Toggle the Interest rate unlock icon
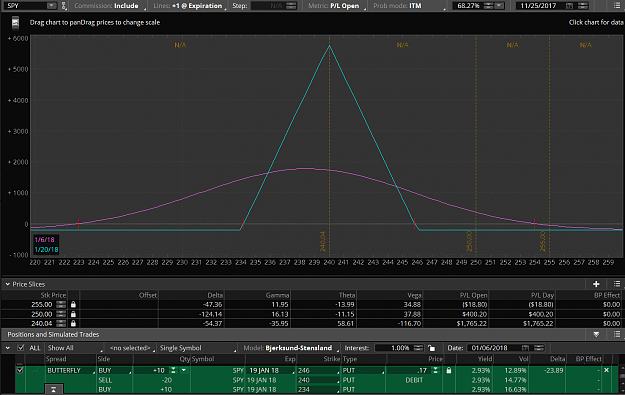 pyautogui.click(x=431, y=348)
